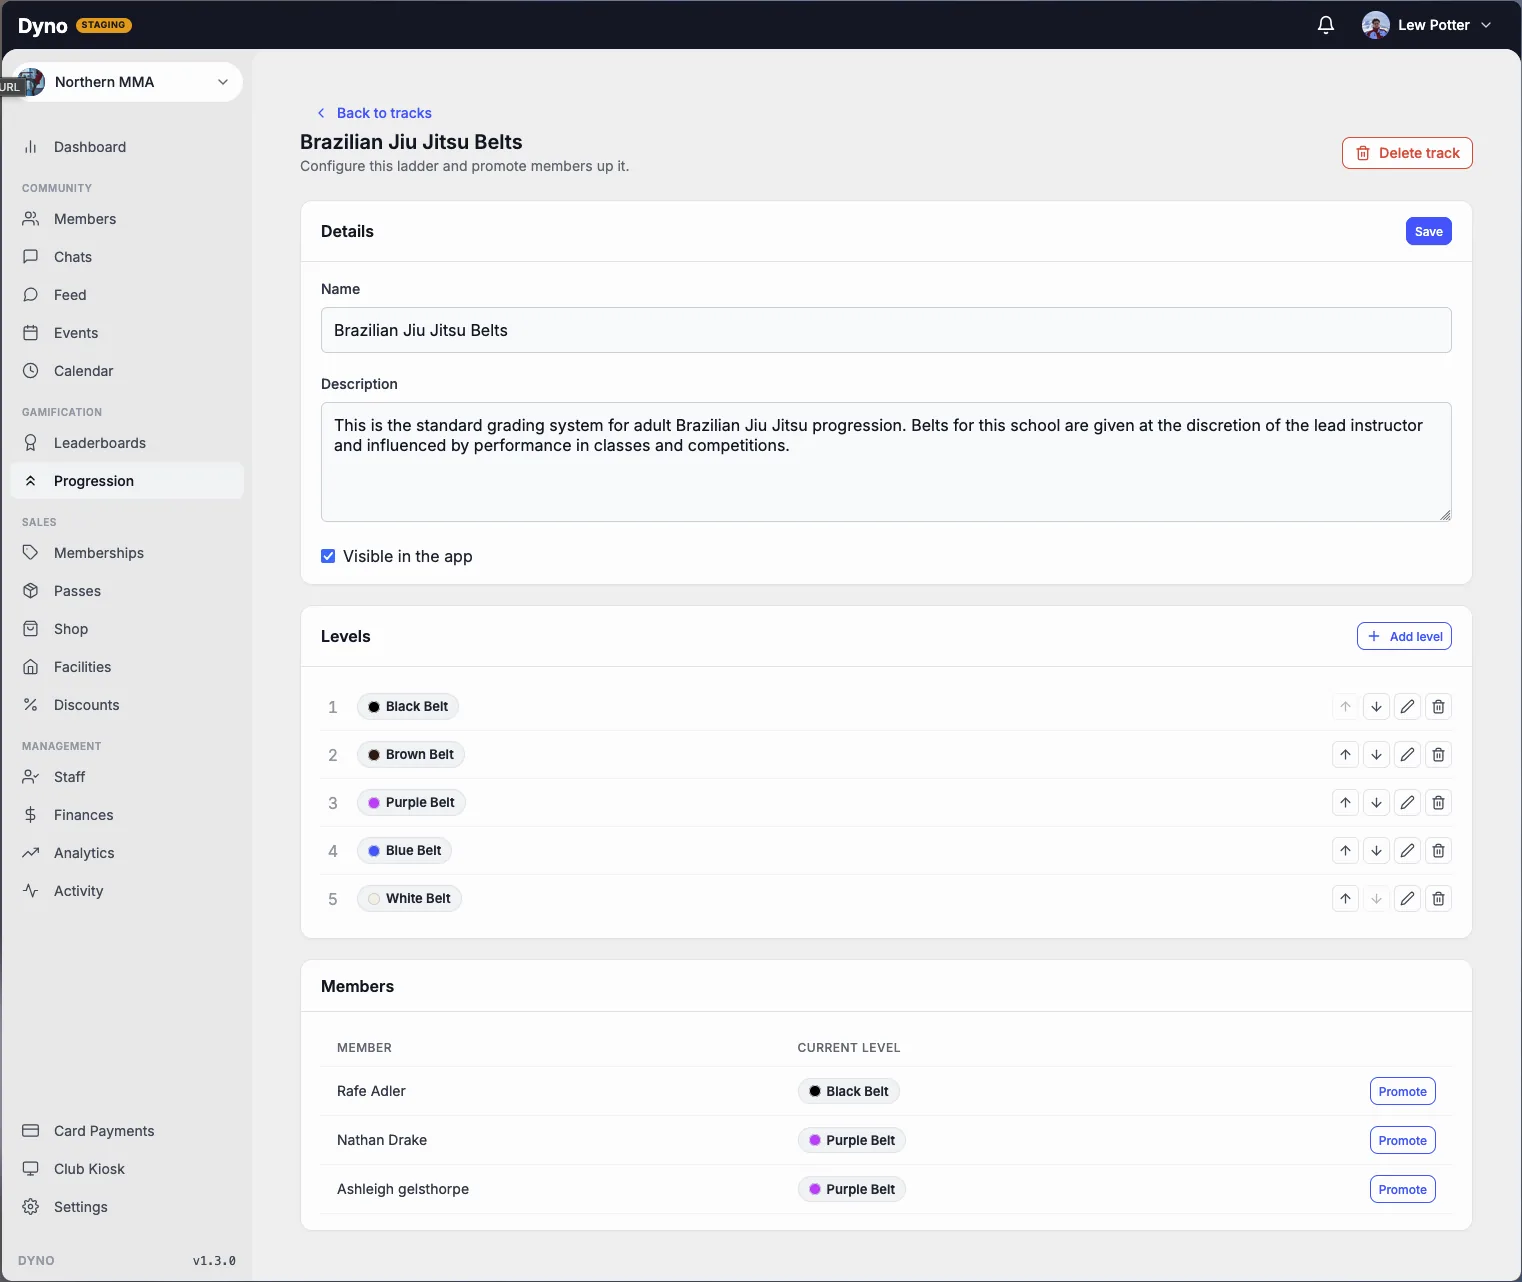Click the track Name input field
The width and height of the screenshot is (1522, 1282).
pos(886,330)
